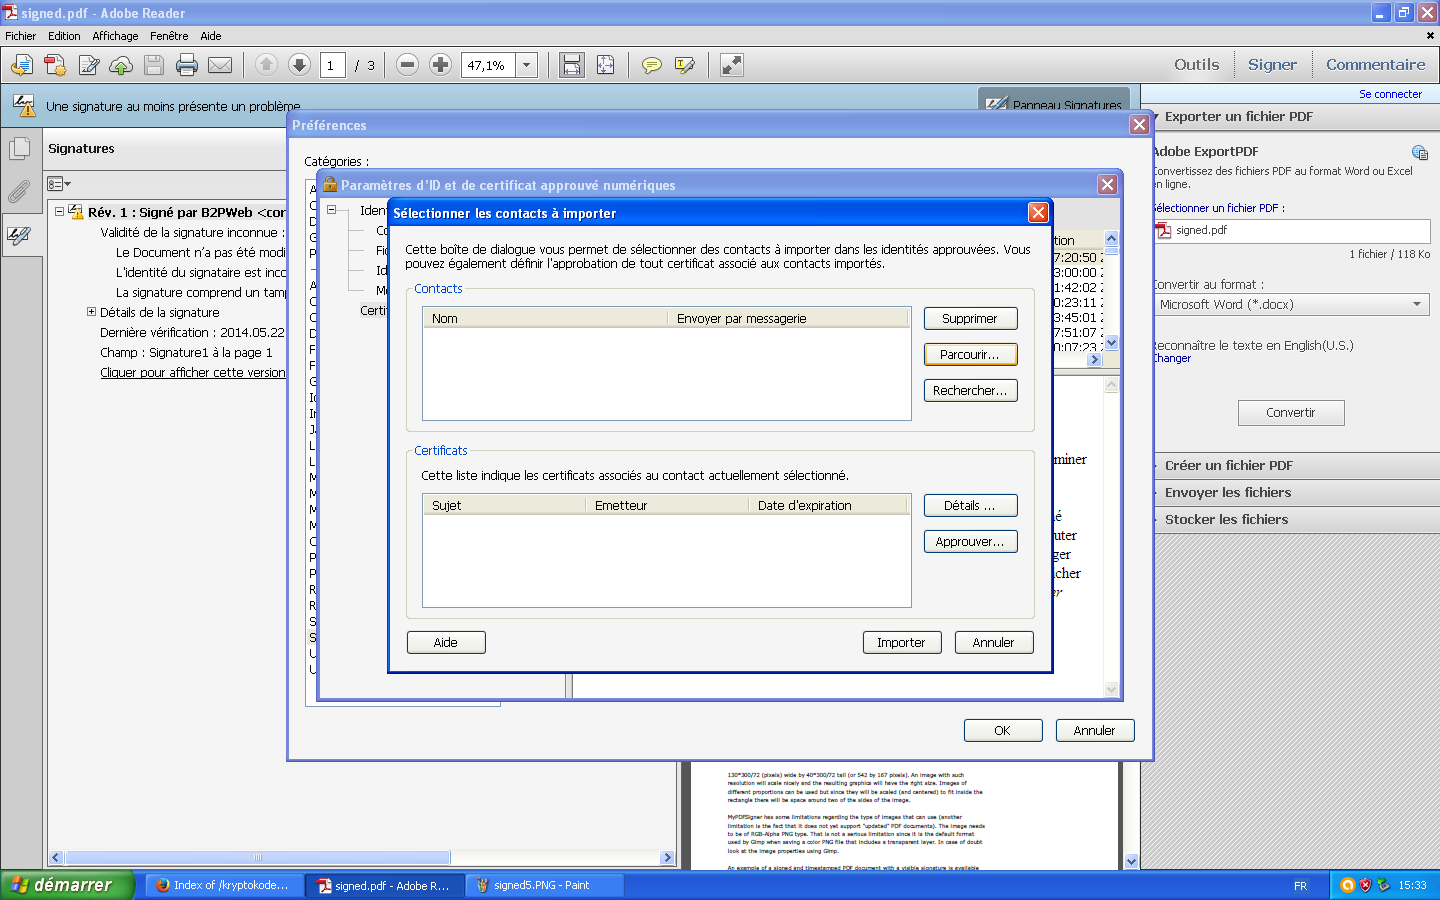Open the Signer pane tab
The height and width of the screenshot is (900, 1440).
(1271, 65)
